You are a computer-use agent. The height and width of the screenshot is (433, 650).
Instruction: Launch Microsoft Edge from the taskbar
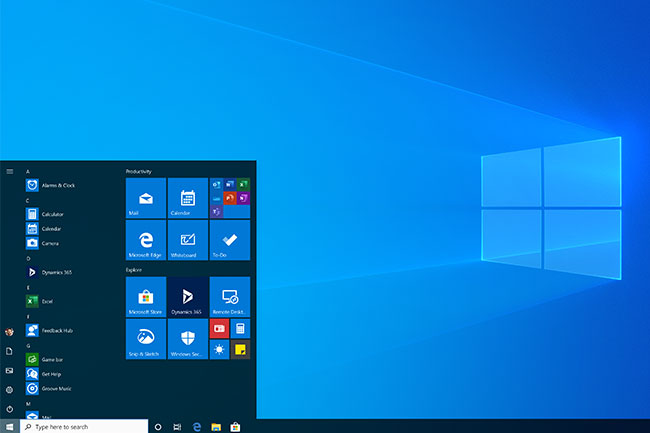tap(197, 427)
